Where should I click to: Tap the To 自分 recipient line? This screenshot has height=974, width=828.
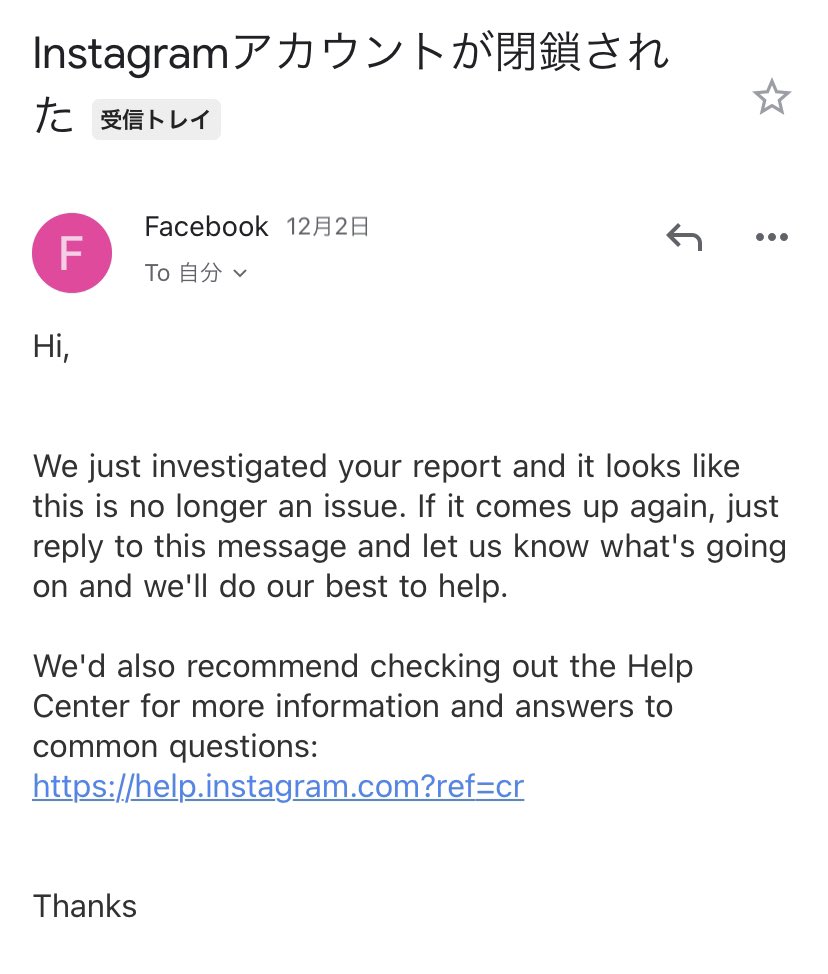pyautogui.click(x=196, y=273)
